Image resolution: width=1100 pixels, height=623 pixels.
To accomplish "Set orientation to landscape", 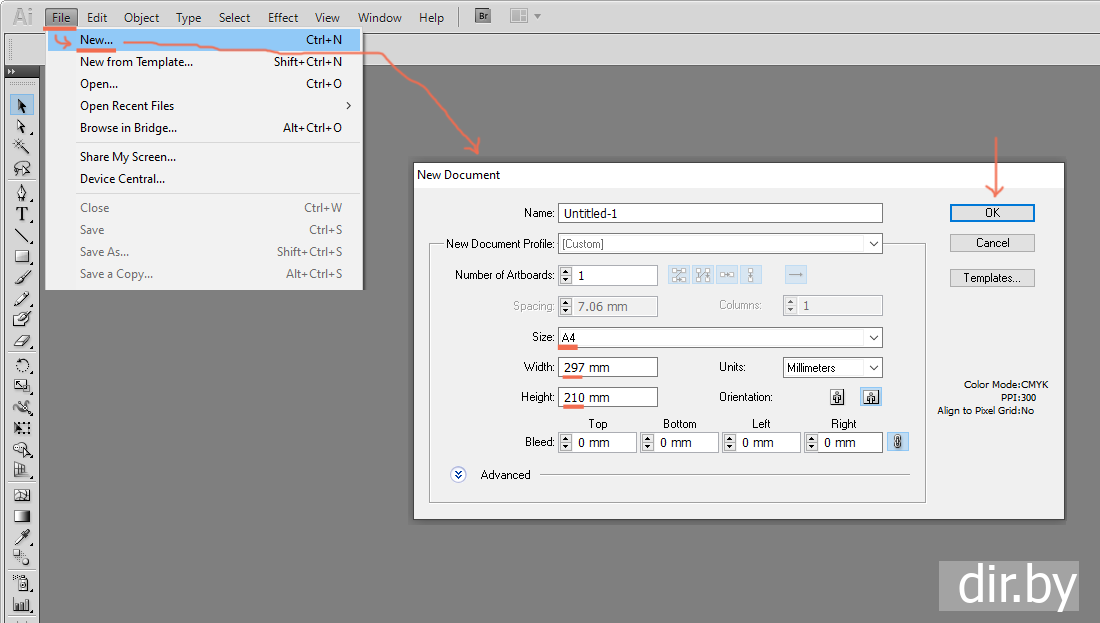I will click(870, 397).
